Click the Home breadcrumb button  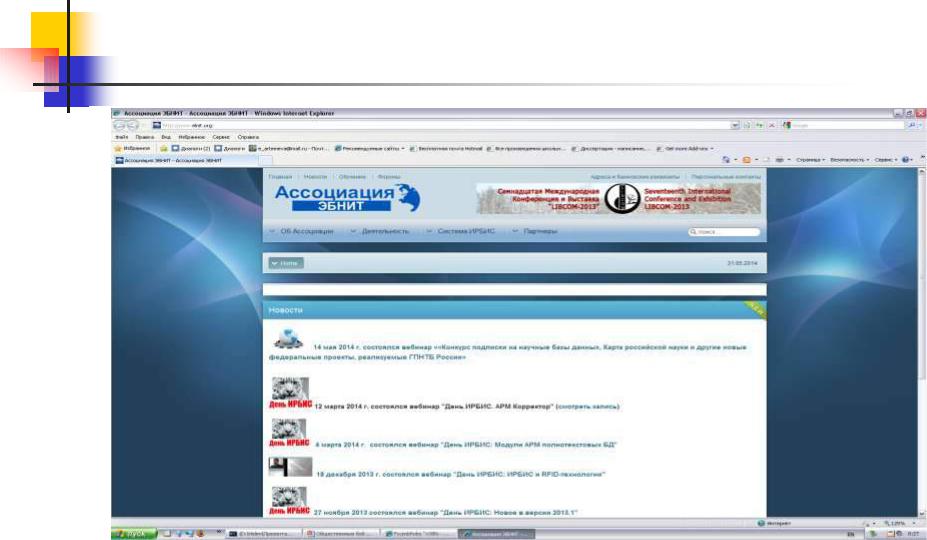[x=286, y=263]
